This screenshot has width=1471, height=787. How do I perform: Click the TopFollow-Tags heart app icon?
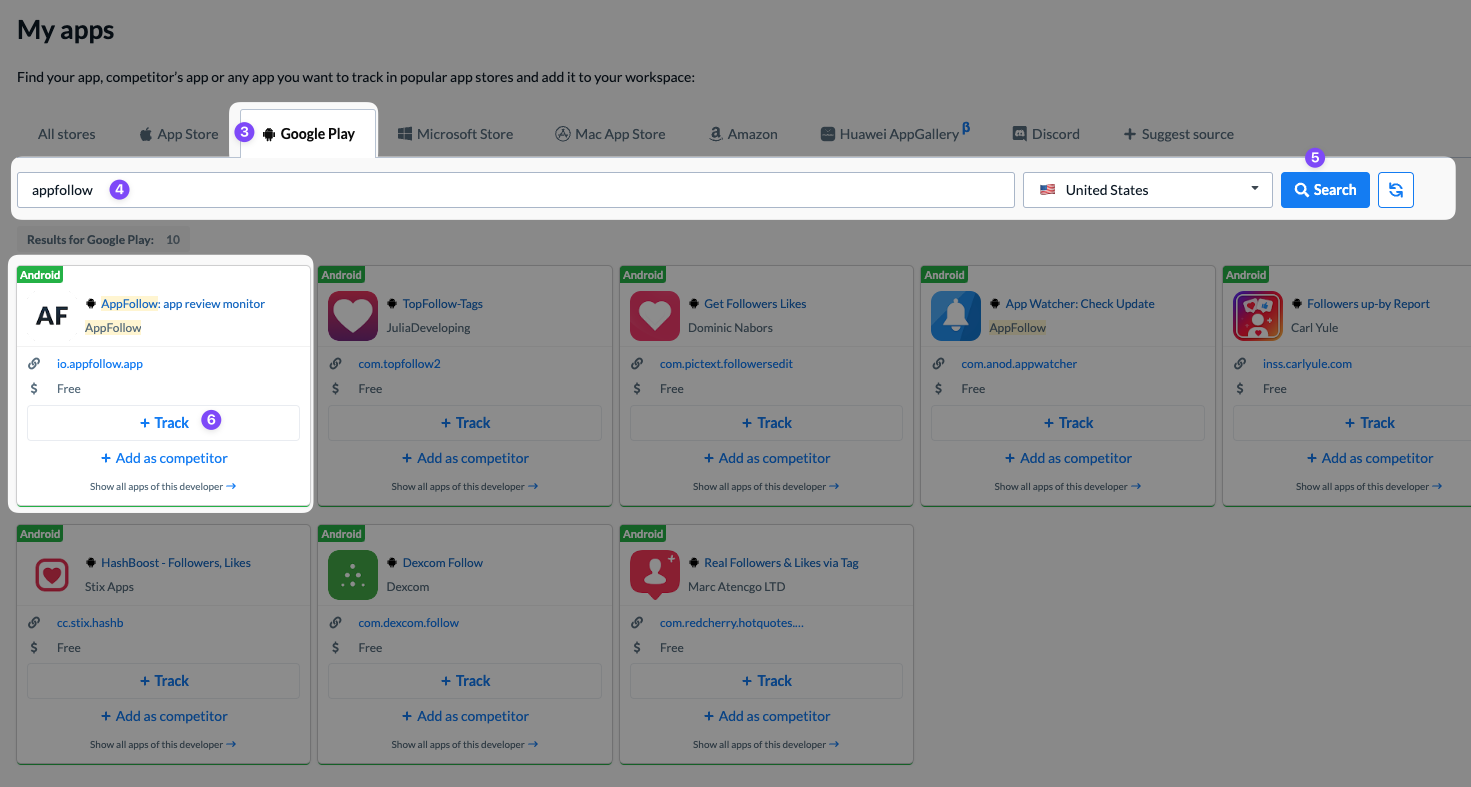click(x=352, y=315)
